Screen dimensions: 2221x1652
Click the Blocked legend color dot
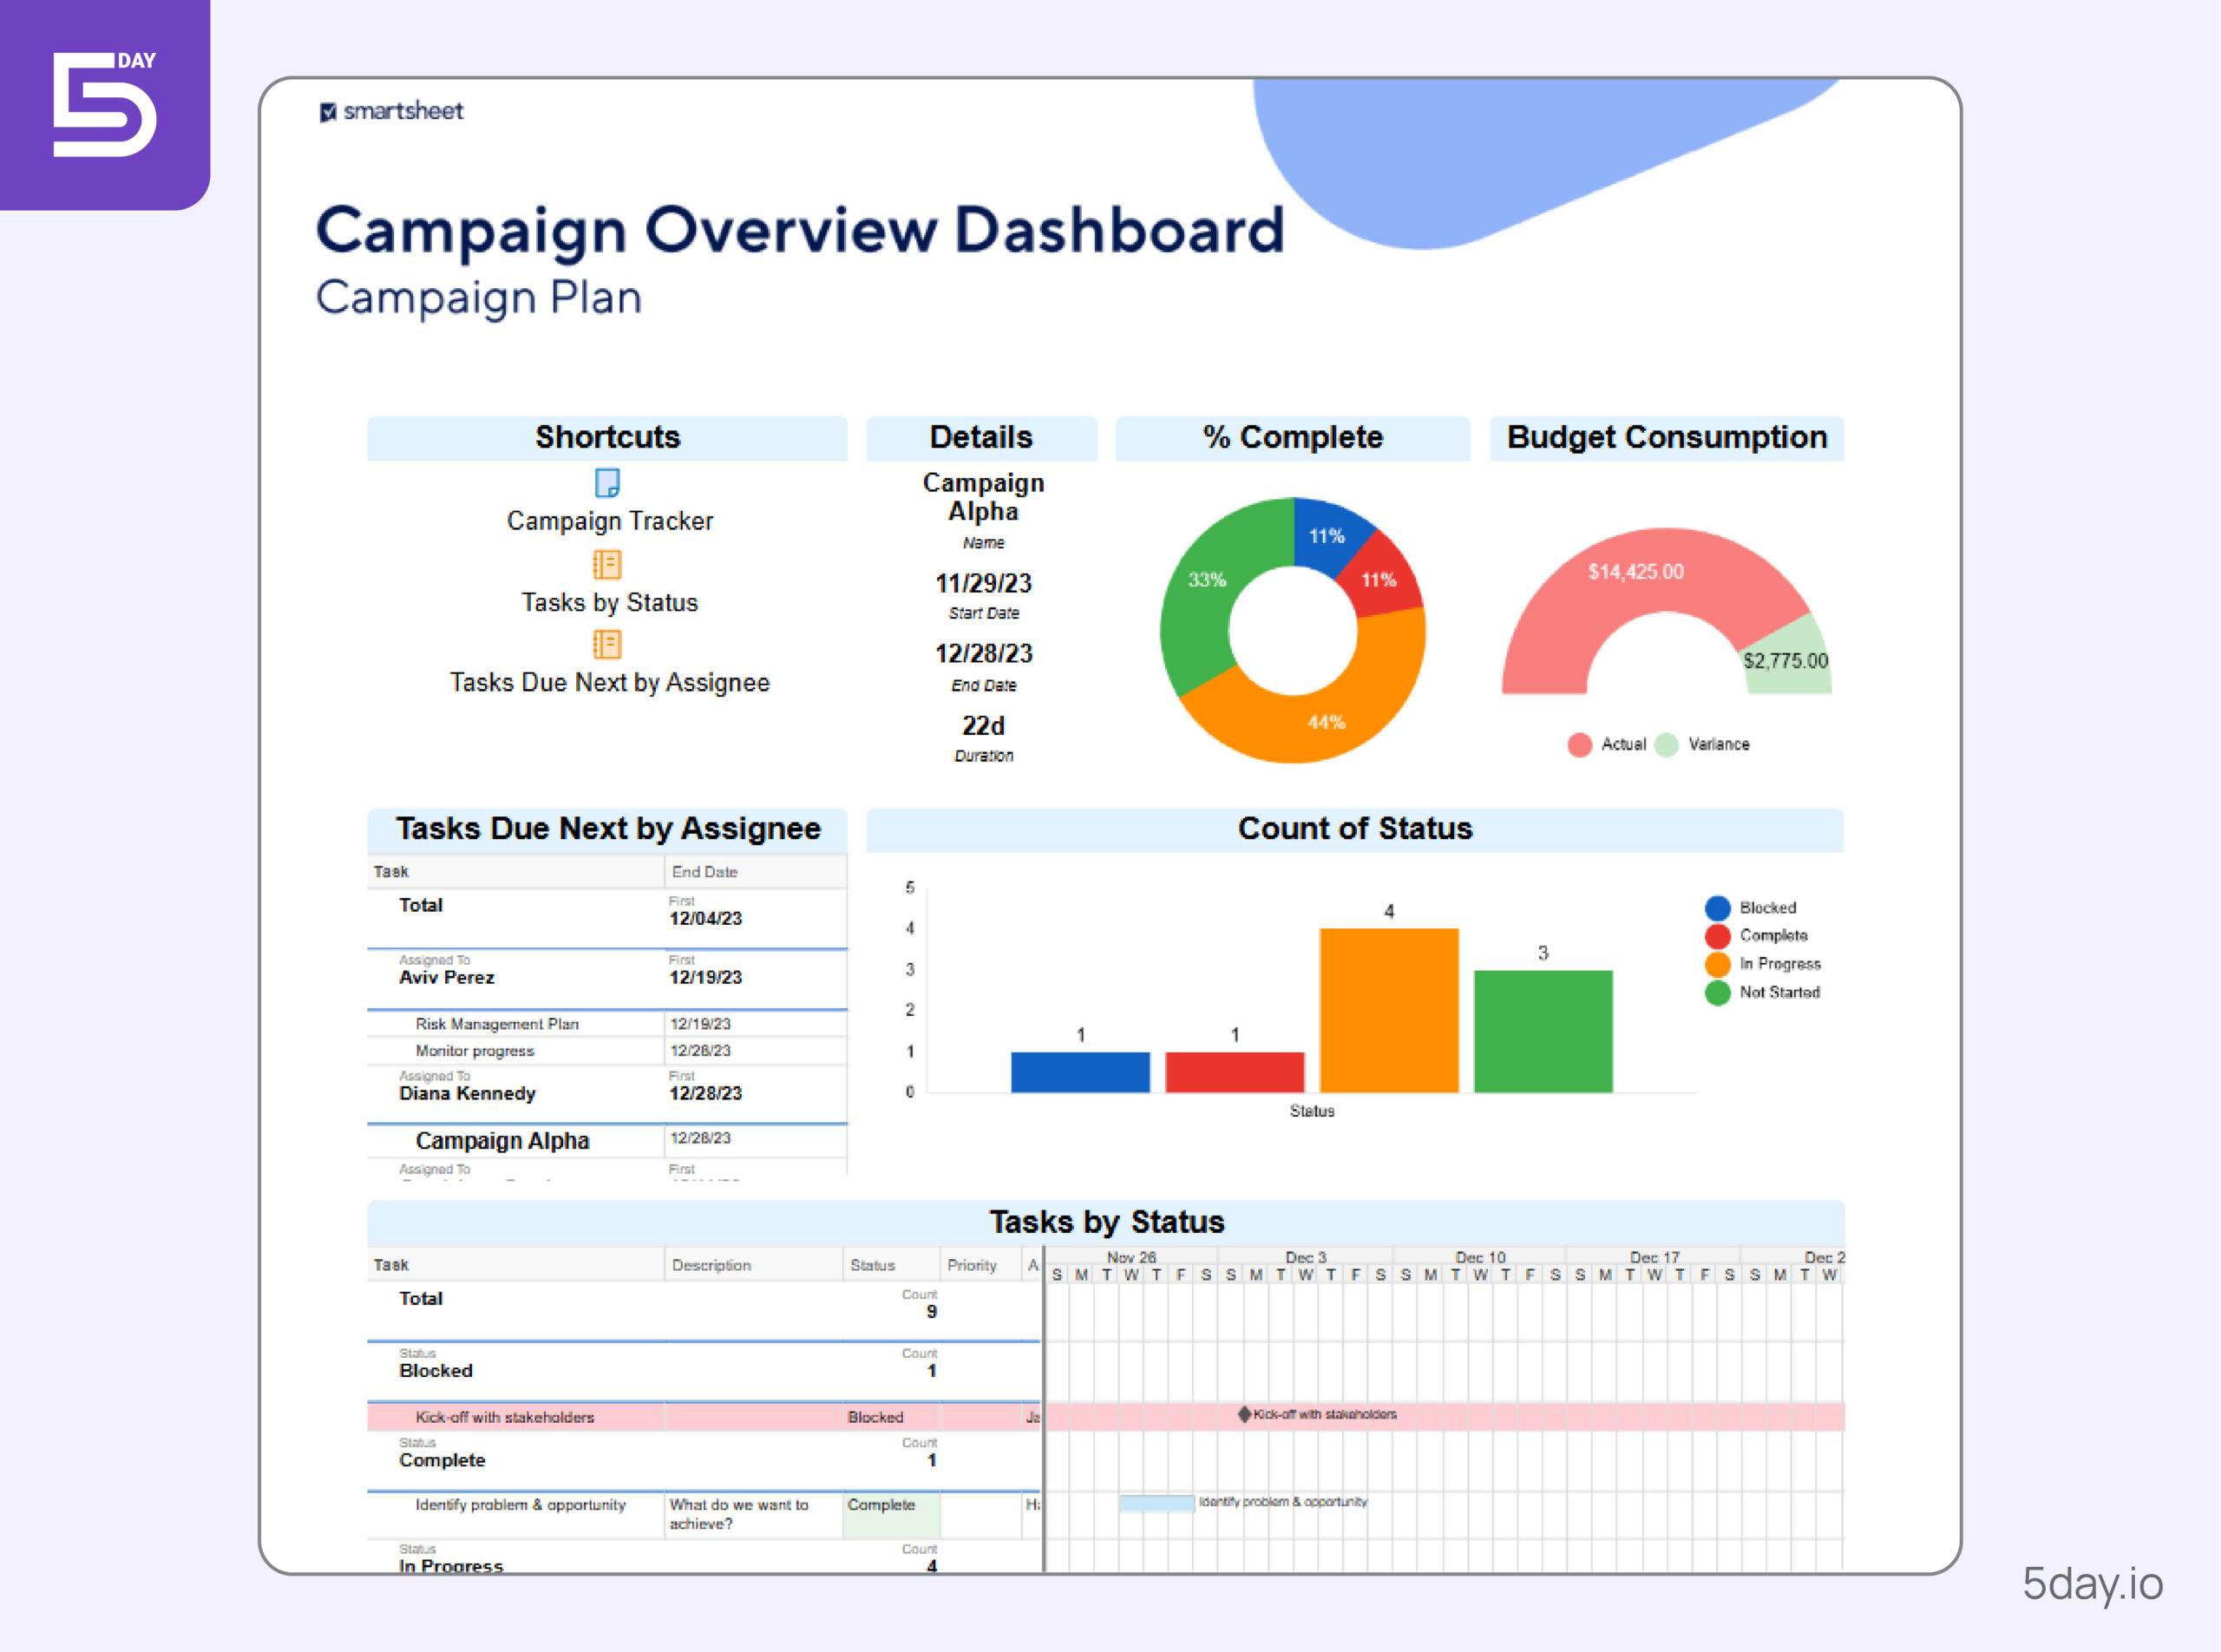coord(1718,908)
